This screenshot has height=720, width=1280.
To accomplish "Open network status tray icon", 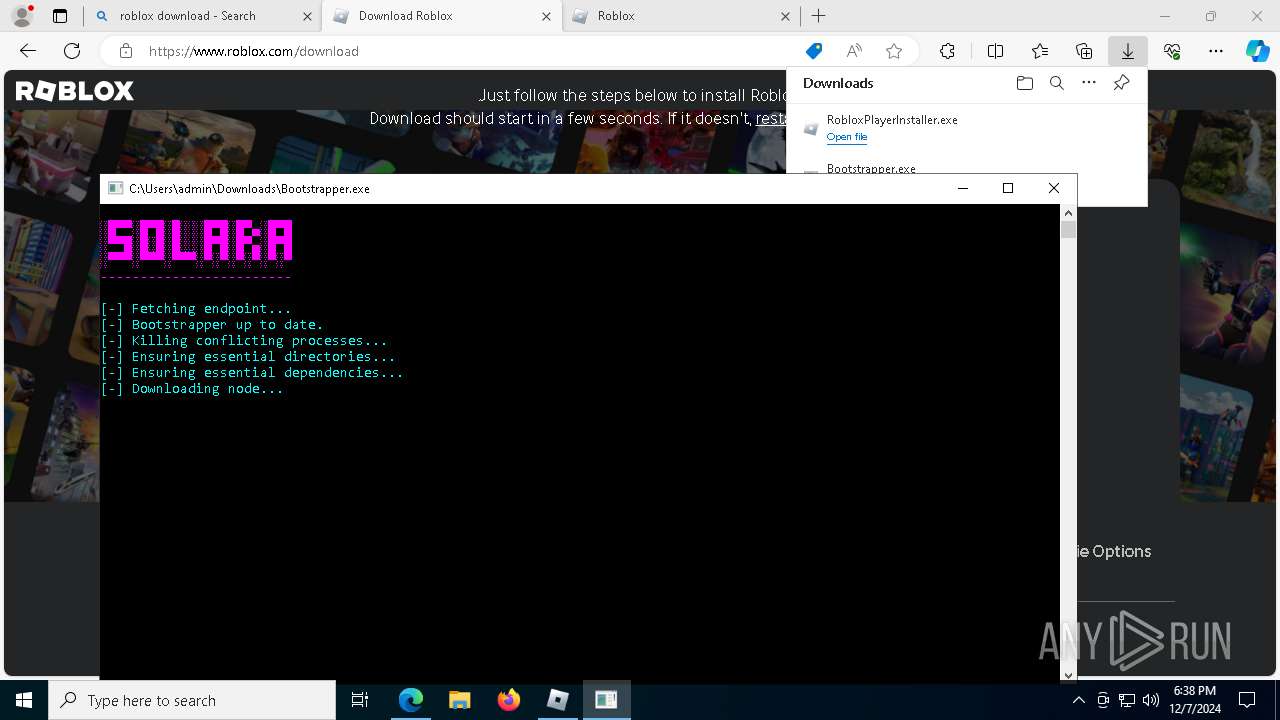I will pyautogui.click(x=1127, y=700).
